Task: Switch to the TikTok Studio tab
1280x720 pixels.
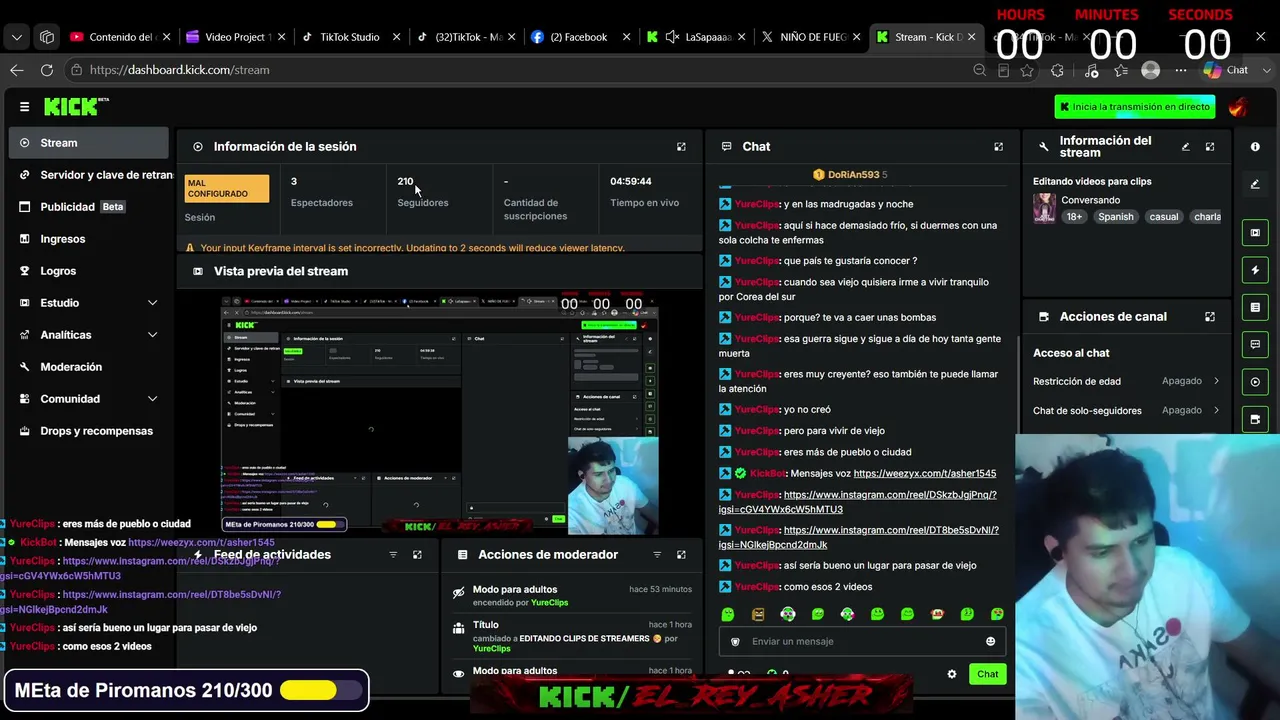Action: [x=349, y=37]
